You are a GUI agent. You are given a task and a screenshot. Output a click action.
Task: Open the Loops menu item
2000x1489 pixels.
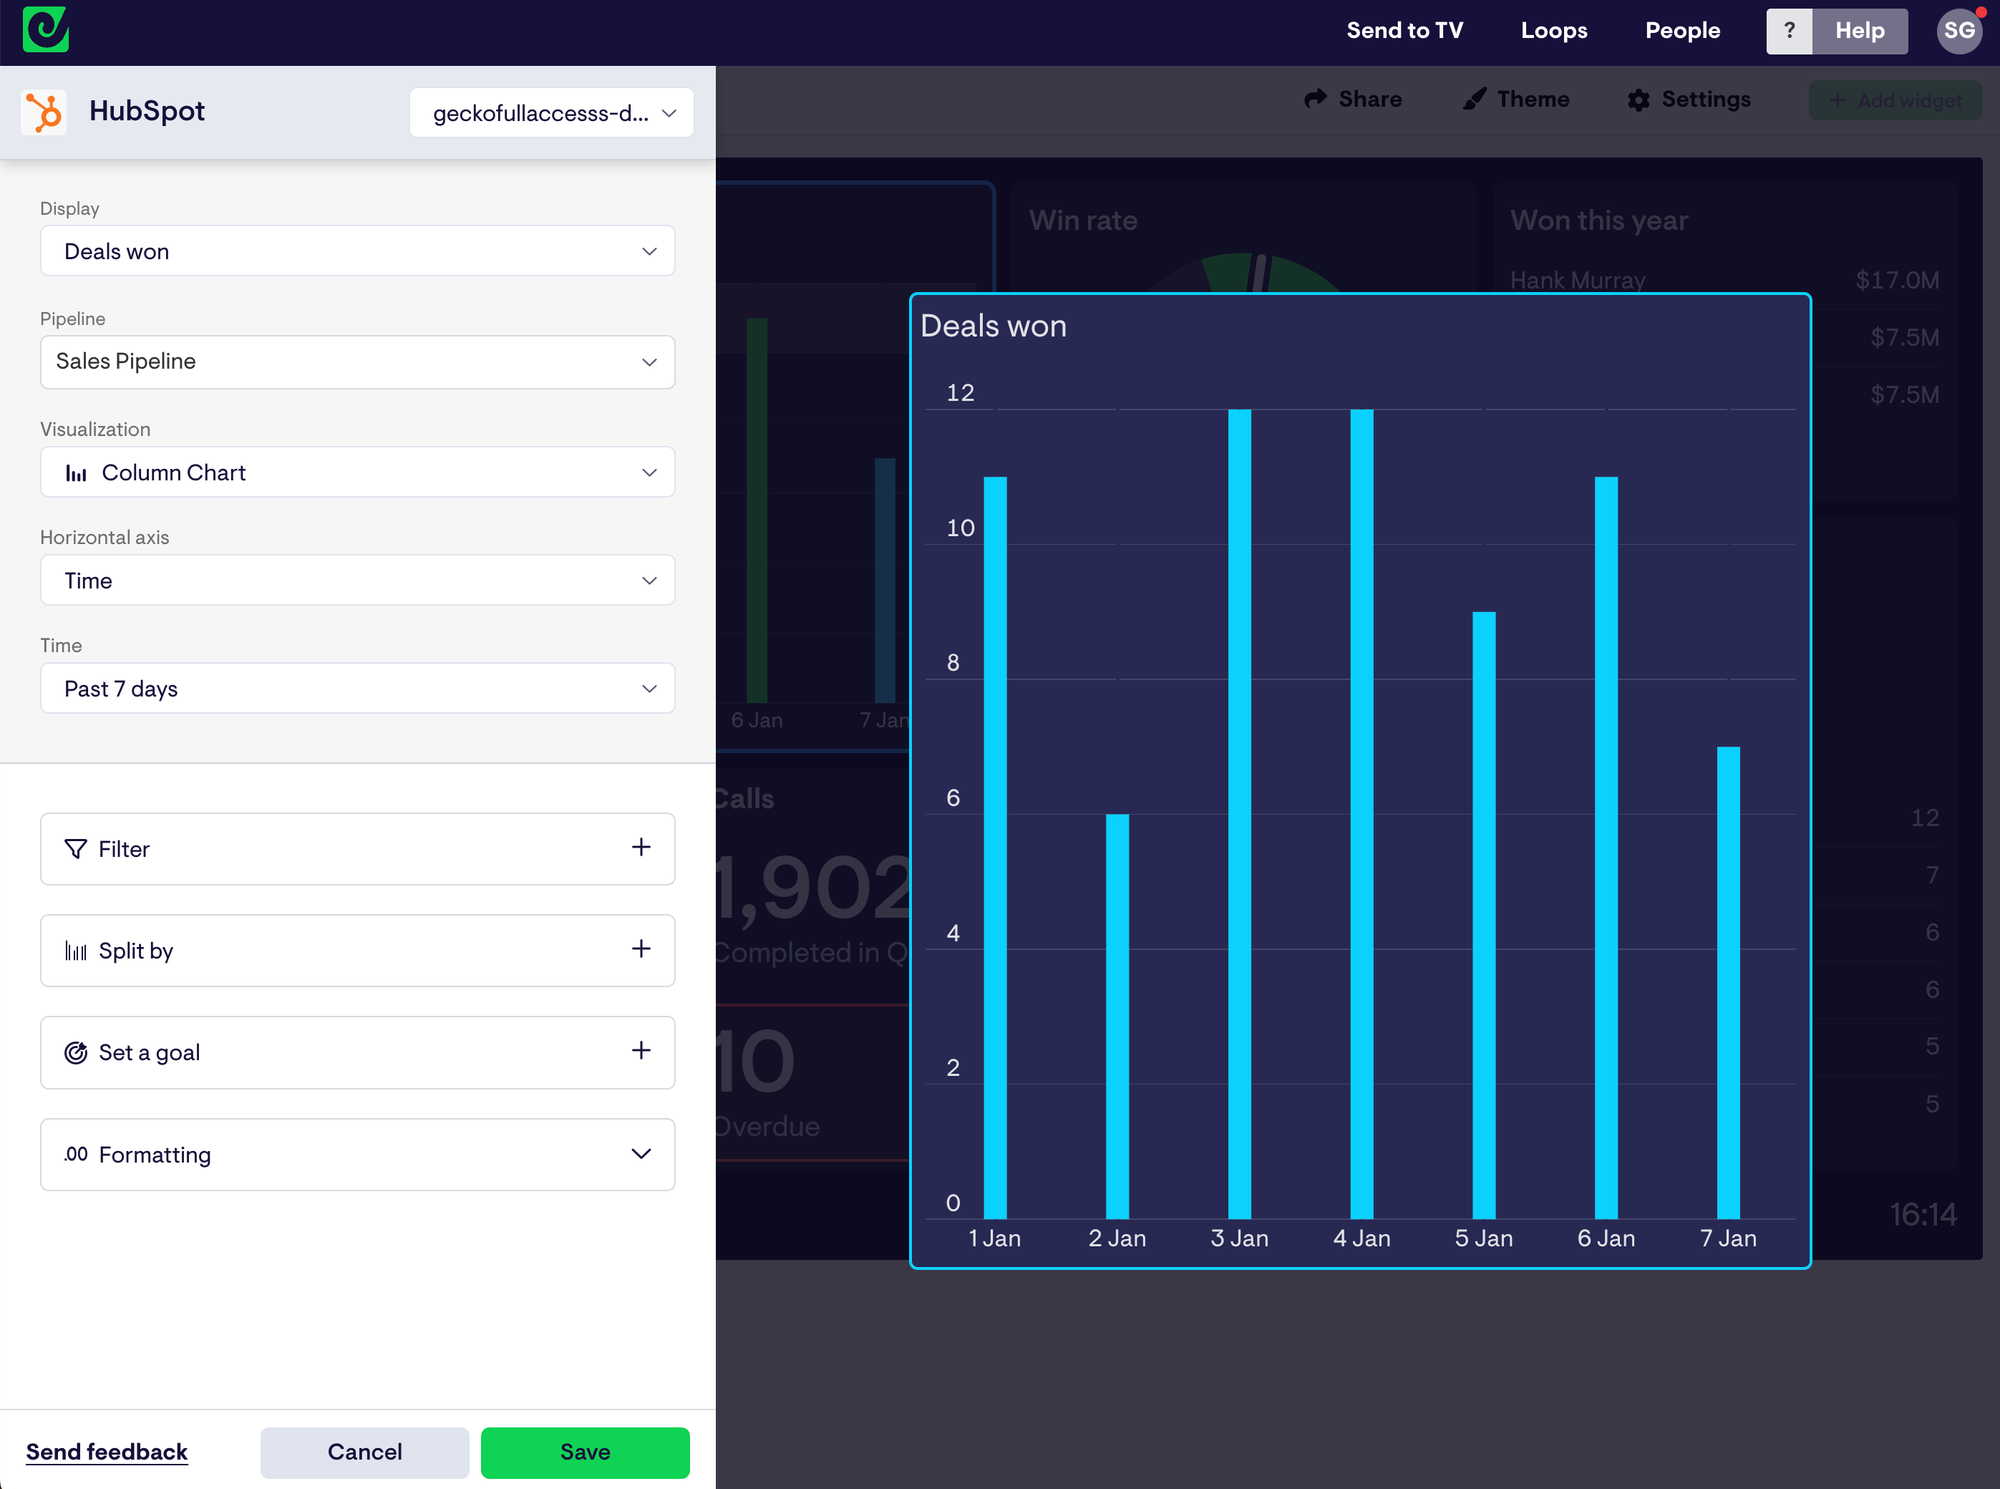click(x=1553, y=31)
